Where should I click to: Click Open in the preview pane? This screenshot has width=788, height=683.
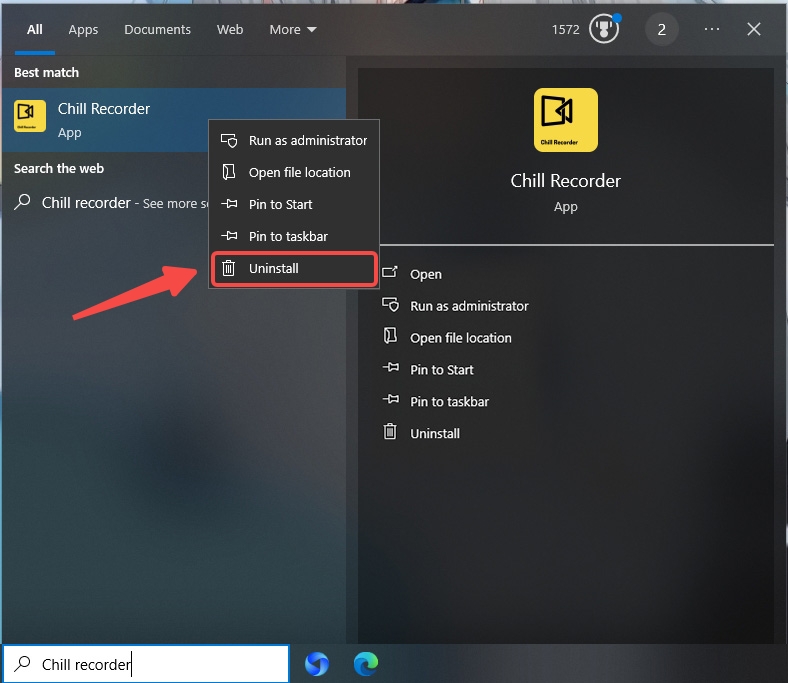(426, 274)
